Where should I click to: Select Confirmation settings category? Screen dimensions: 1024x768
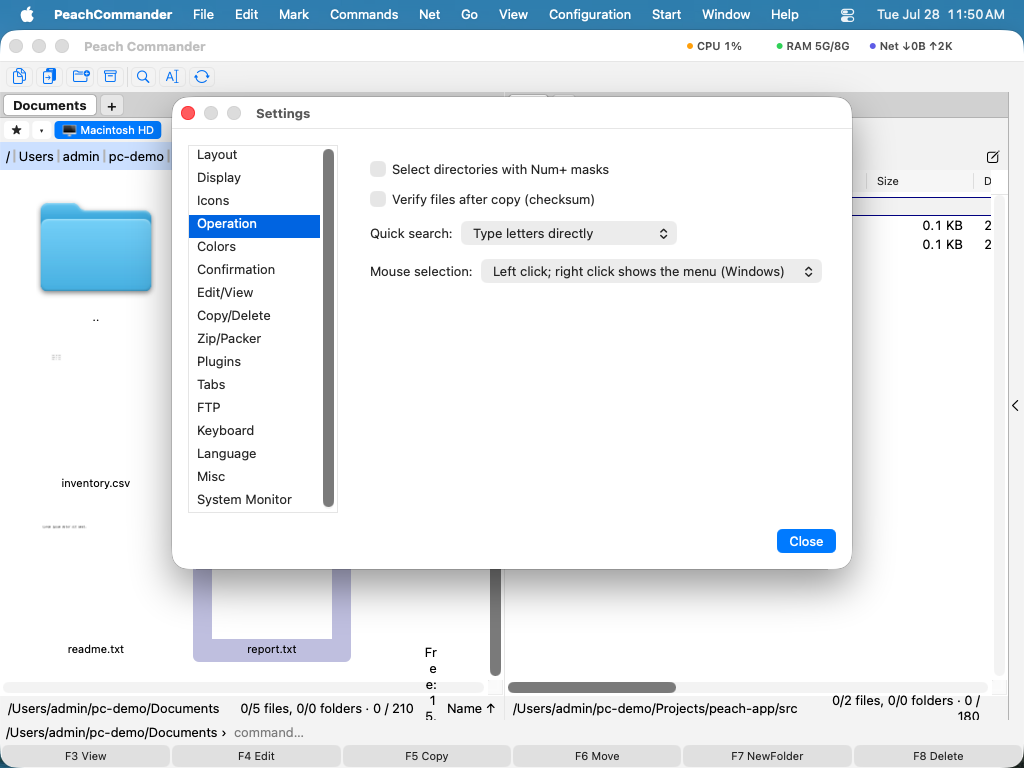pos(254,269)
